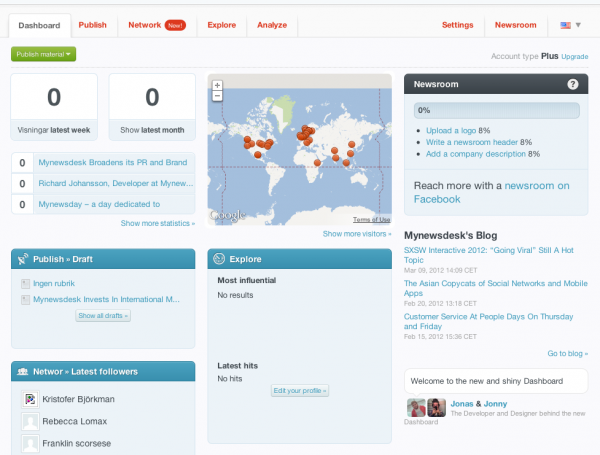This screenshot has height=455, width=600.
Task: Click Write a newsroom header link
Action: tap(472, 142)
